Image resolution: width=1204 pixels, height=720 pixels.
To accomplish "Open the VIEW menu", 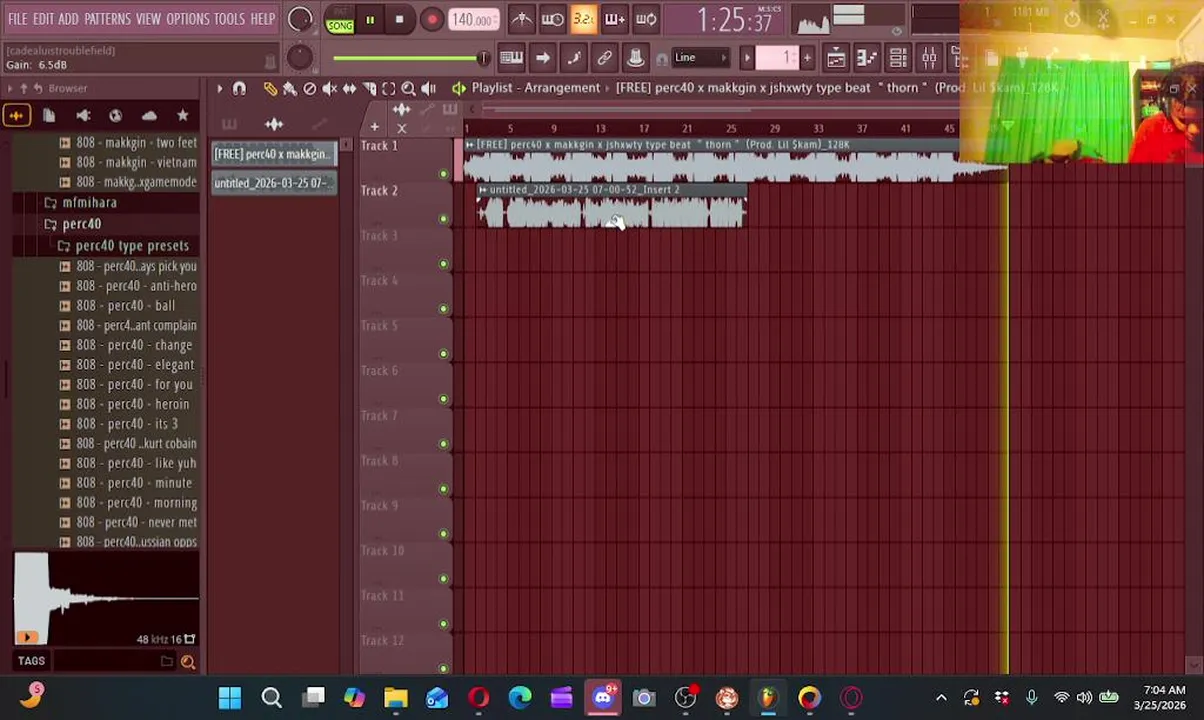I will click(x=148, y=19).
